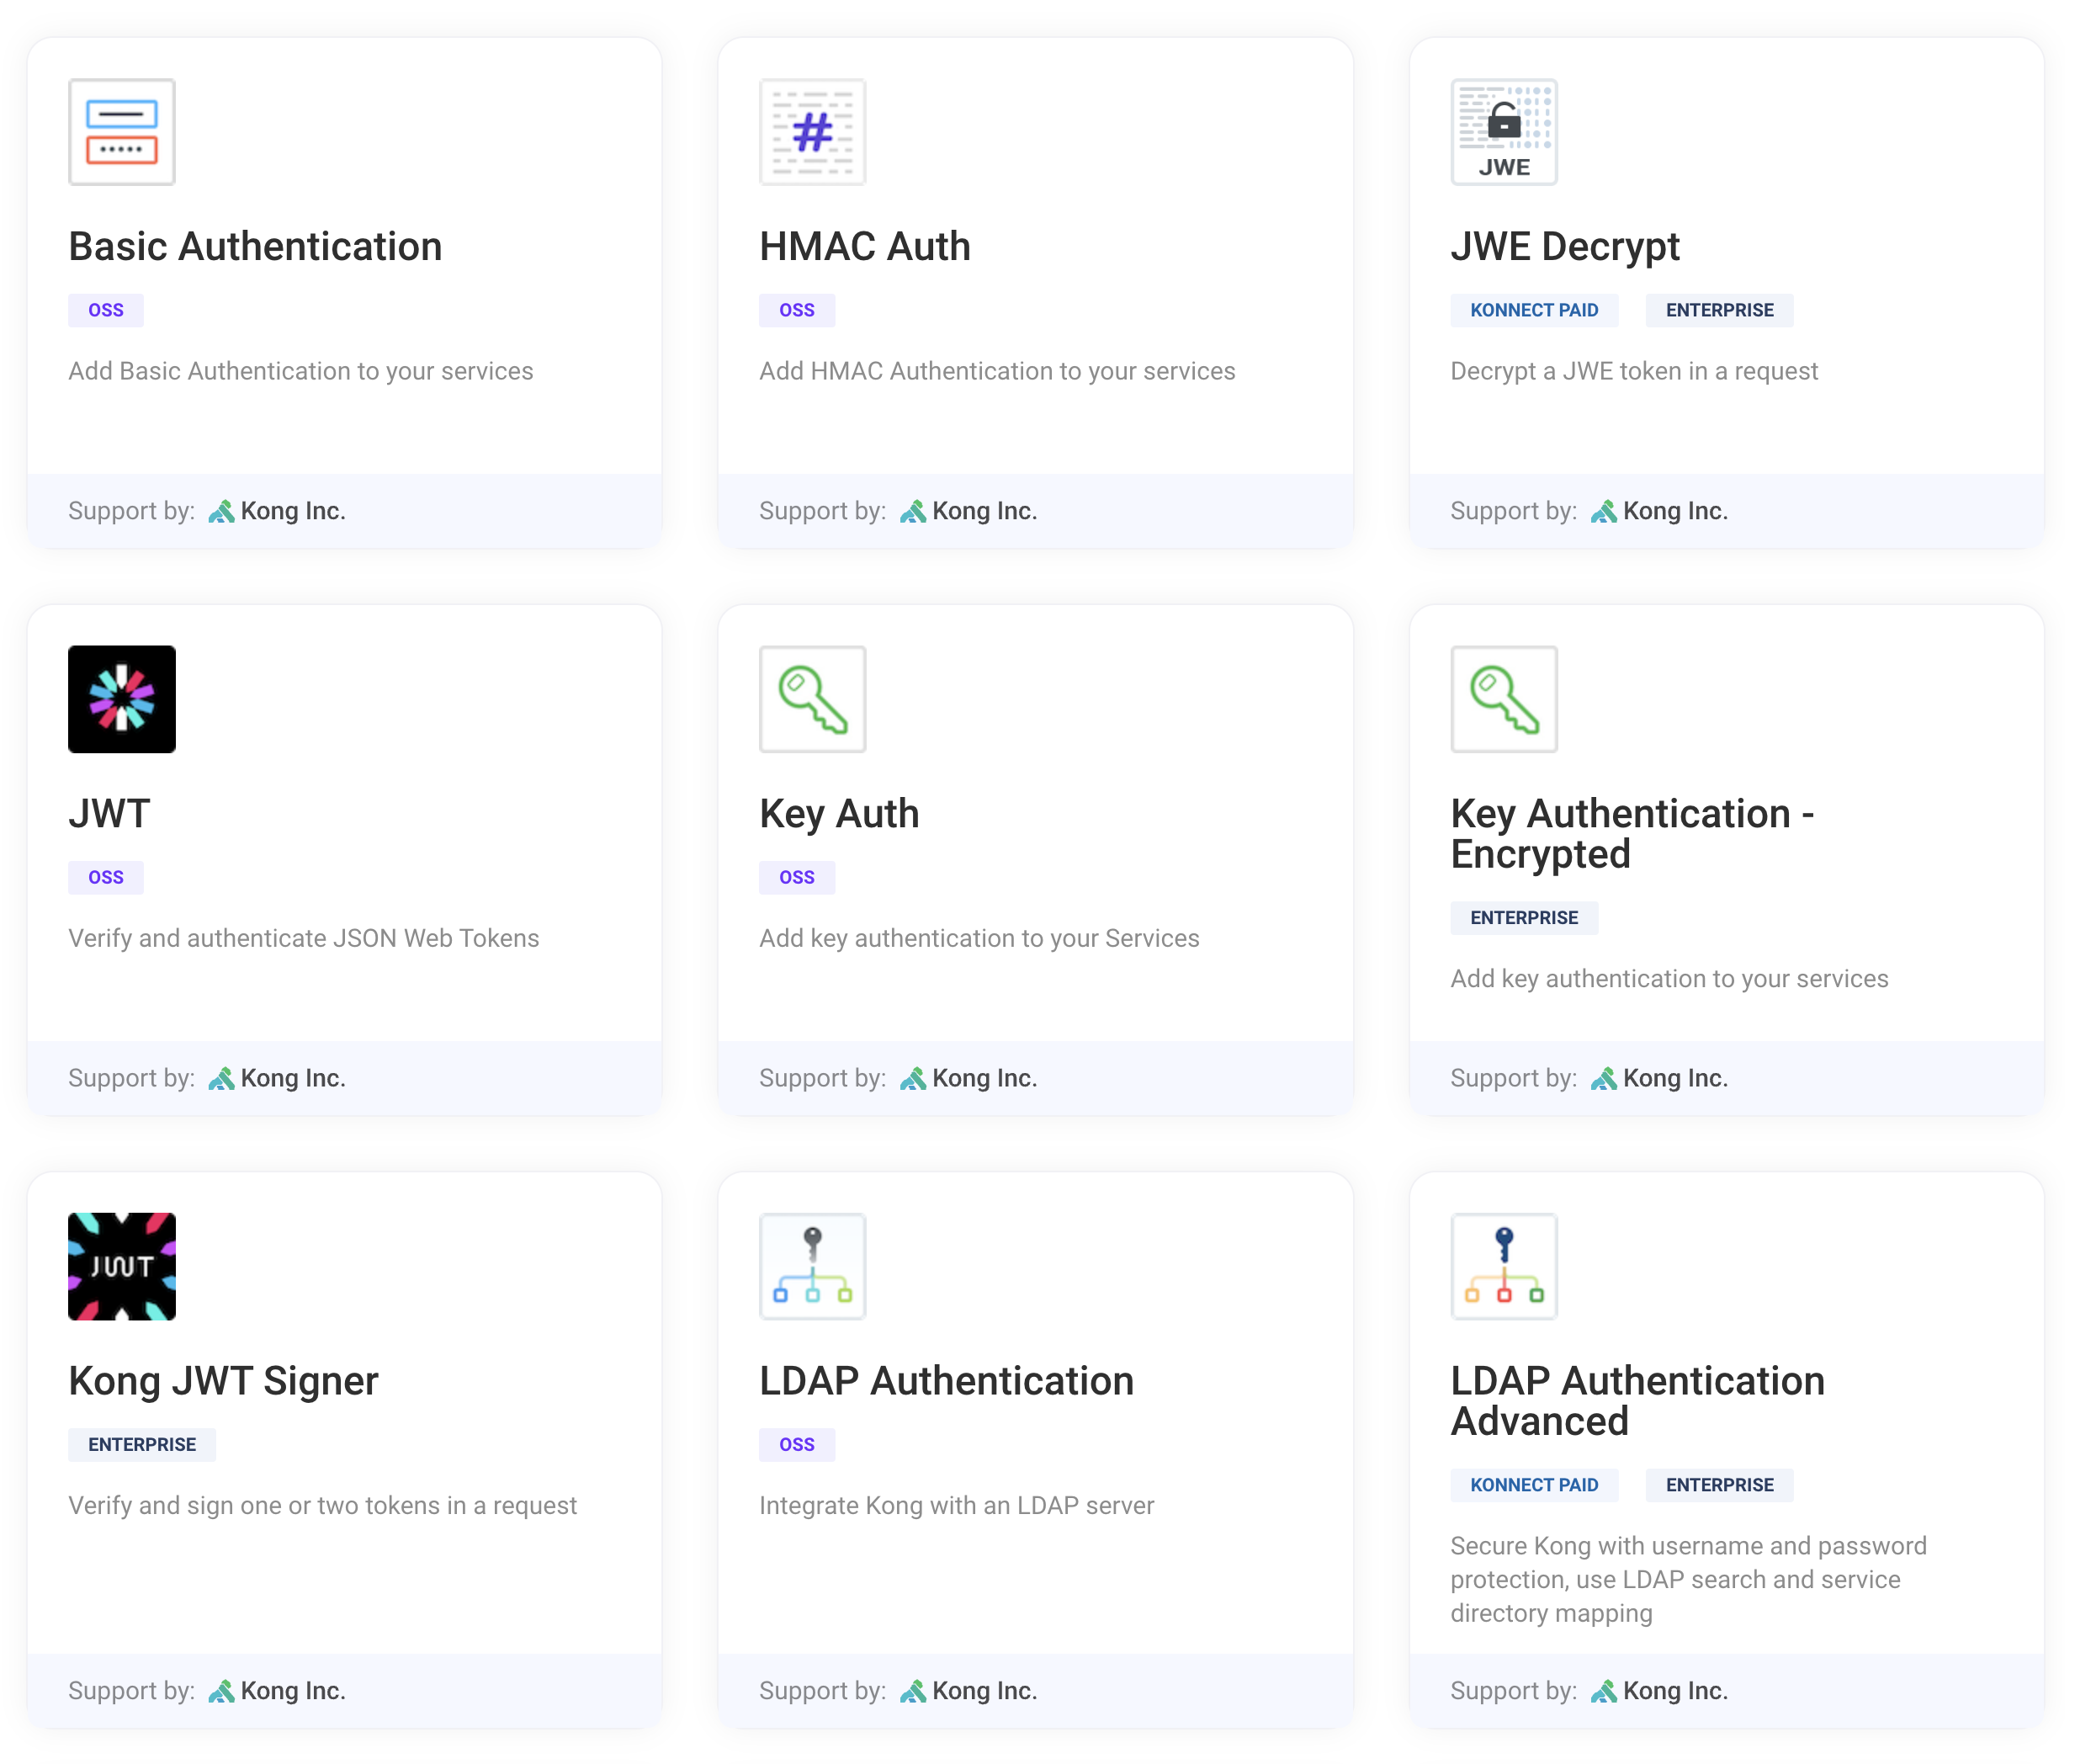
Task: Open the JWT plugin title
Action: point(109,813)
